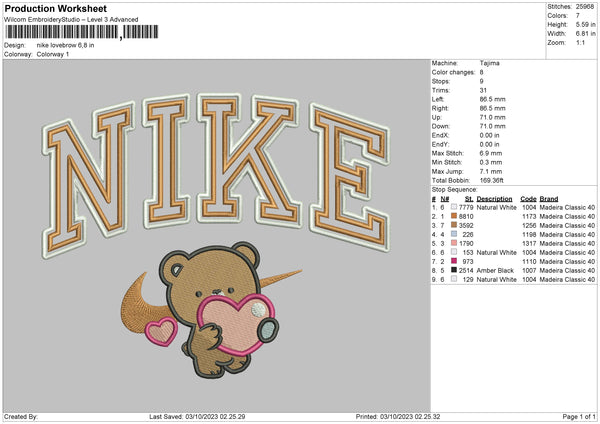Click the EndX value 0.00 in
This screenshot has width=600, height=424.
click(489, 135)
